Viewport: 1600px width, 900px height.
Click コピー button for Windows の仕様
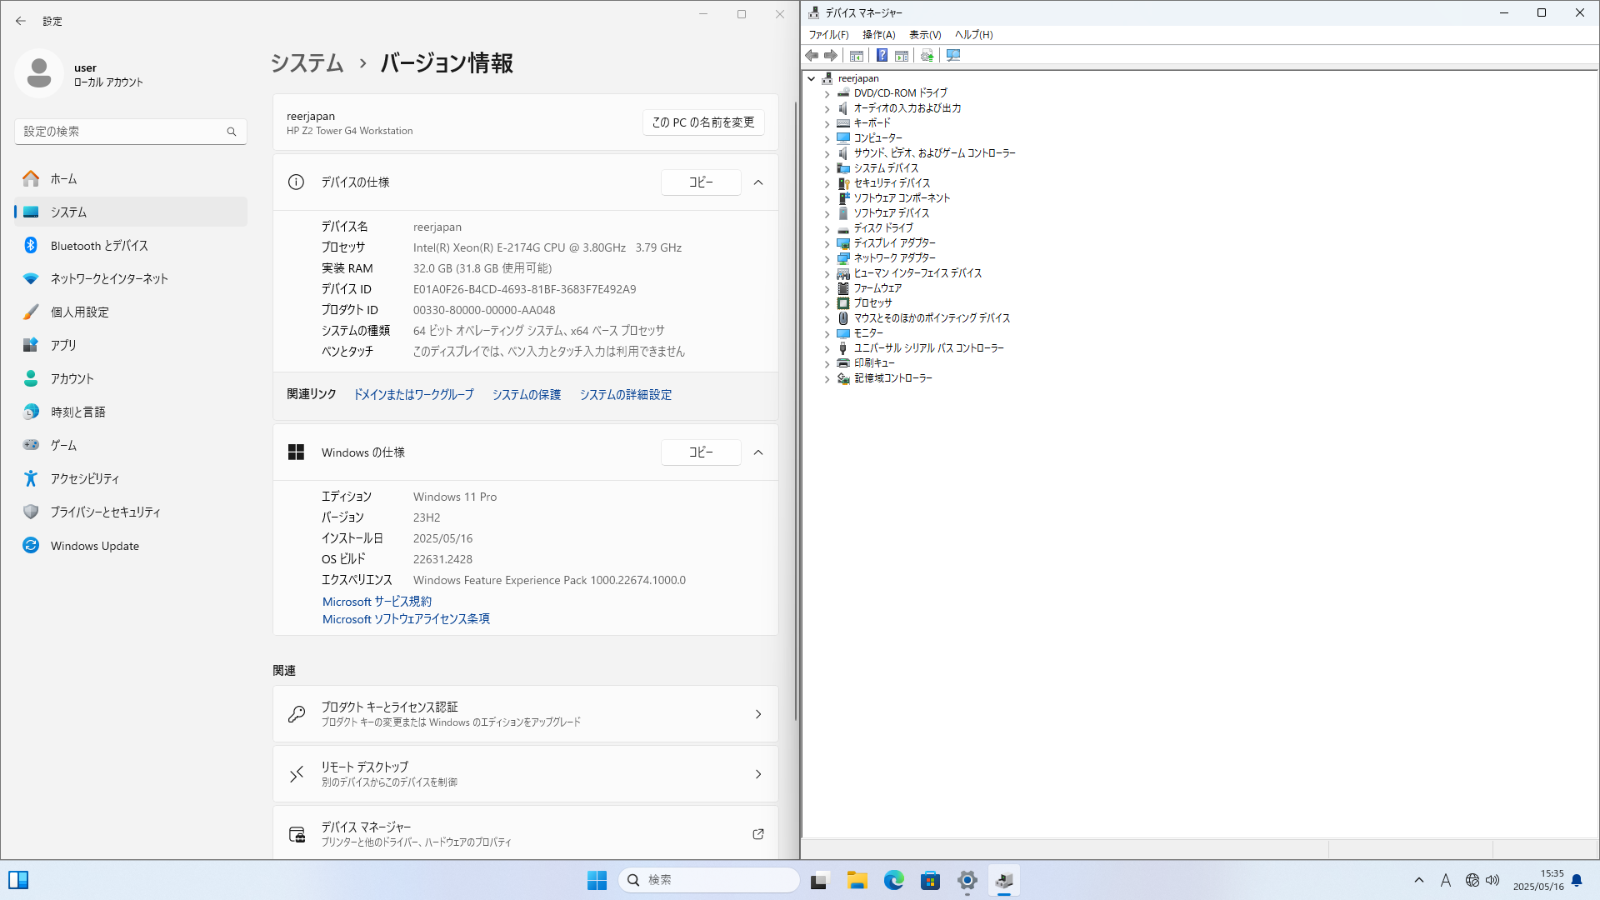point(701,452)
